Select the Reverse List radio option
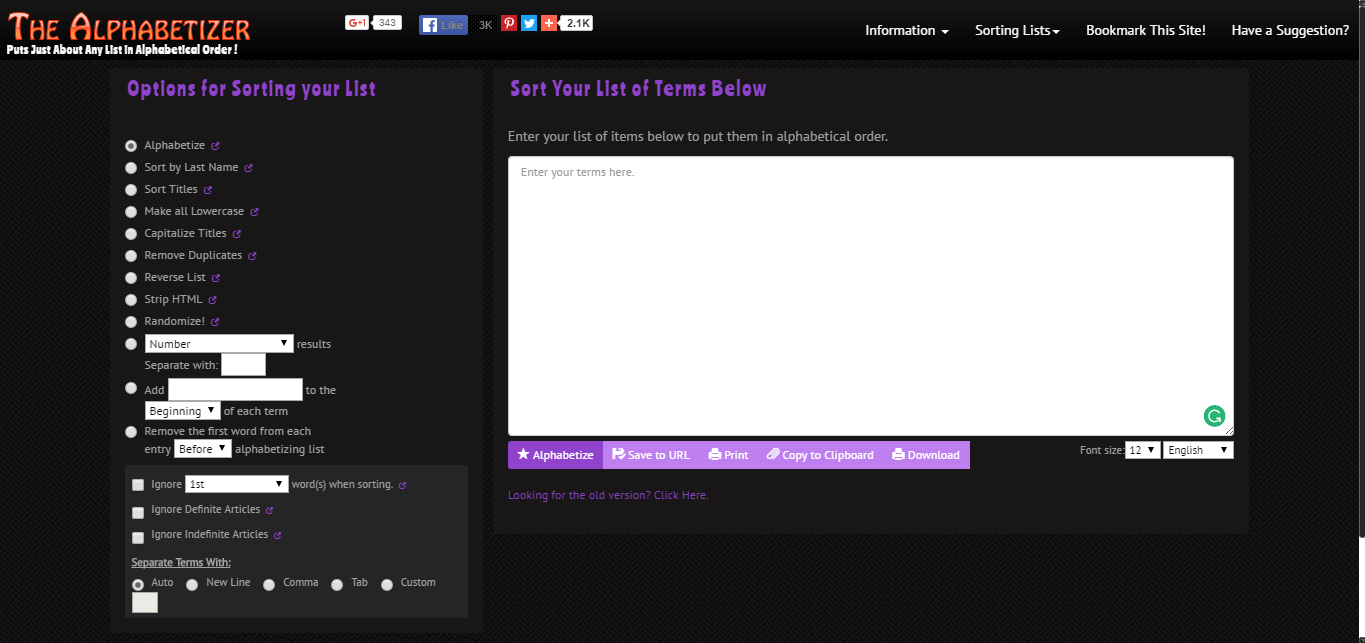 pos(131,278)
